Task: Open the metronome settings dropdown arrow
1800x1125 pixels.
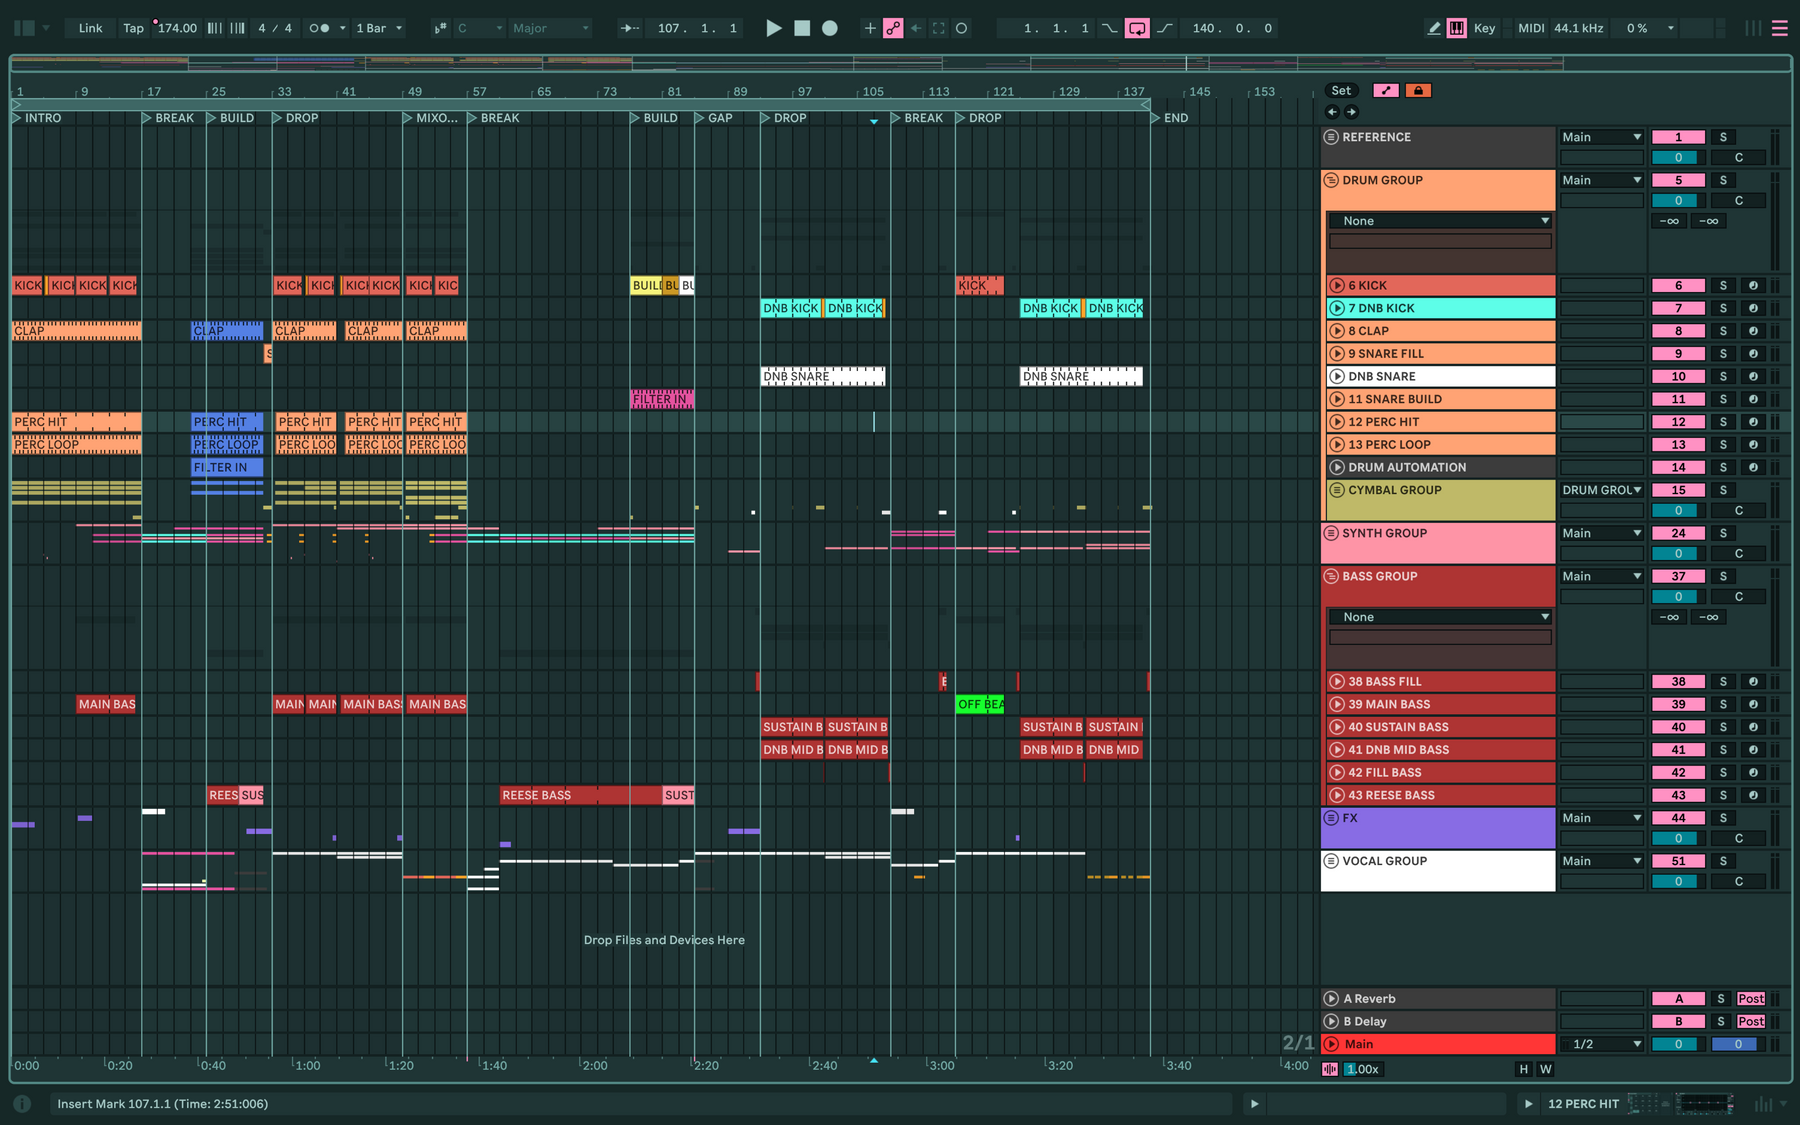Action: (x=343, y=28)
